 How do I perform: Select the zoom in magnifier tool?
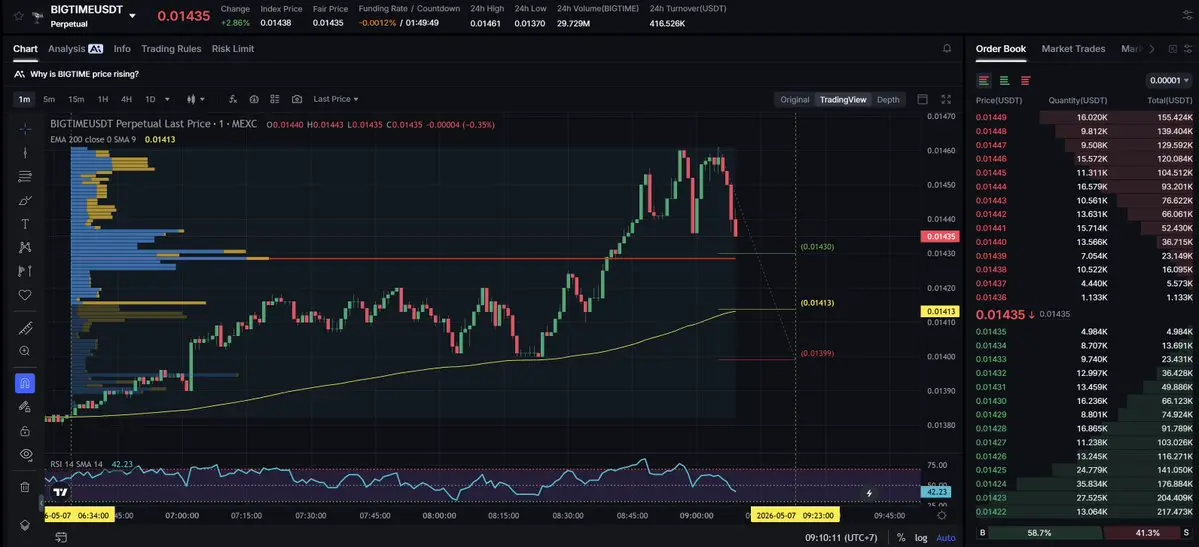(x=24, y=351)
